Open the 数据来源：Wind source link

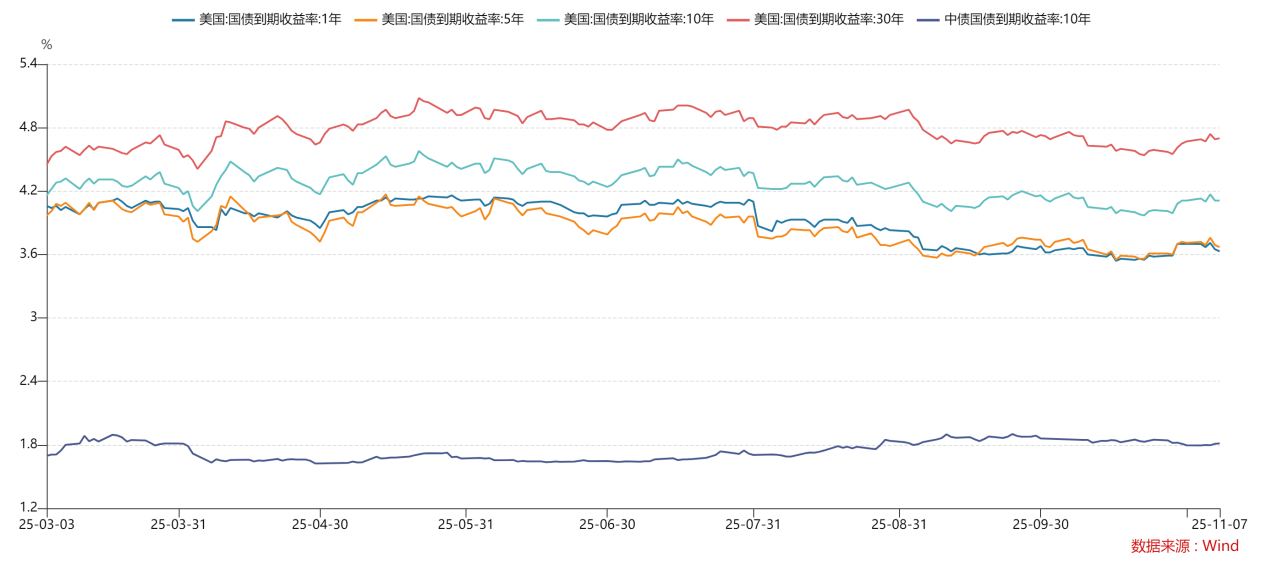pyautogui.click(x=1184, y=546)
